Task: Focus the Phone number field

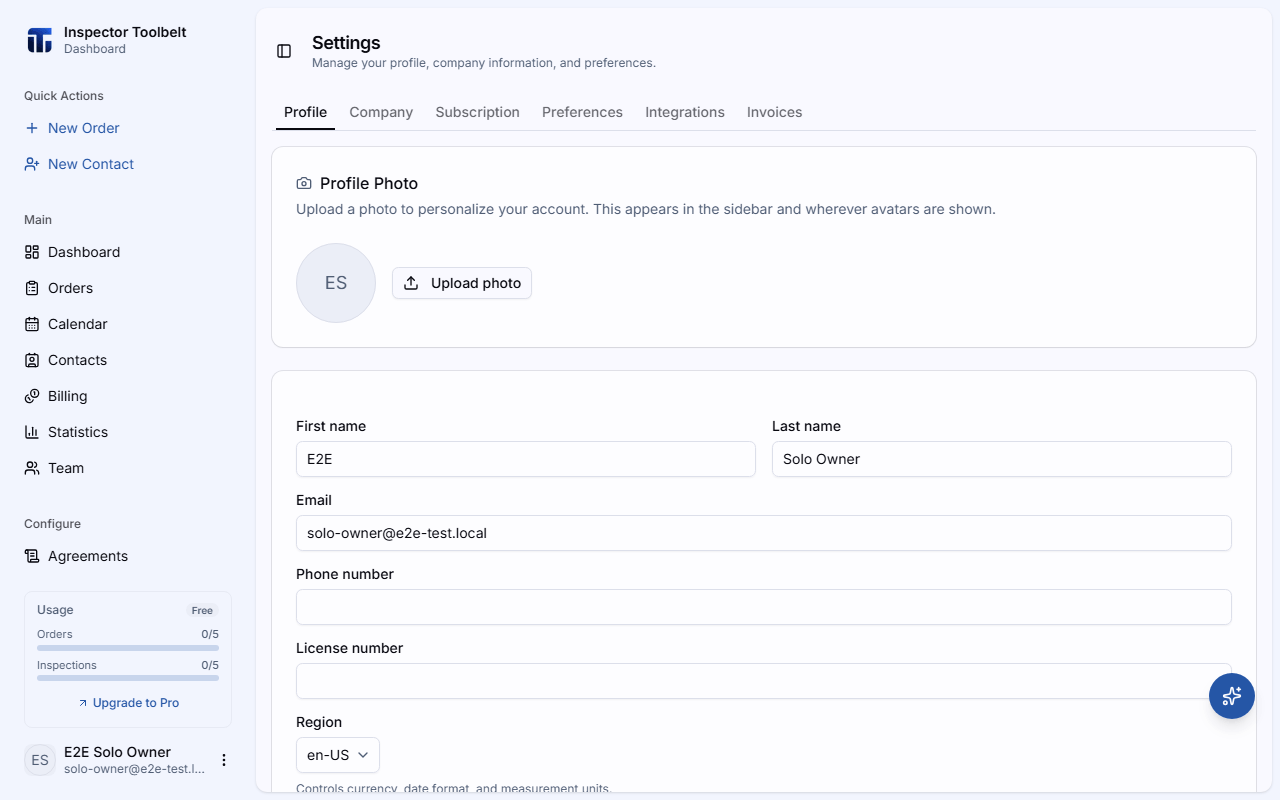Action: 764,607
